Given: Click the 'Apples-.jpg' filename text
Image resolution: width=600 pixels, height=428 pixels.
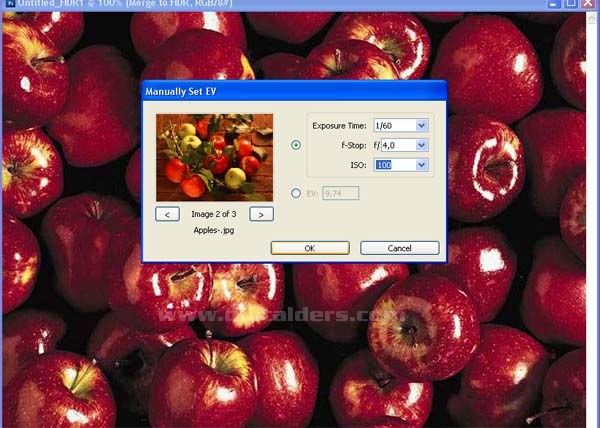Looking at the screenshot, I should pyautogui.click(x=214, y=230).
